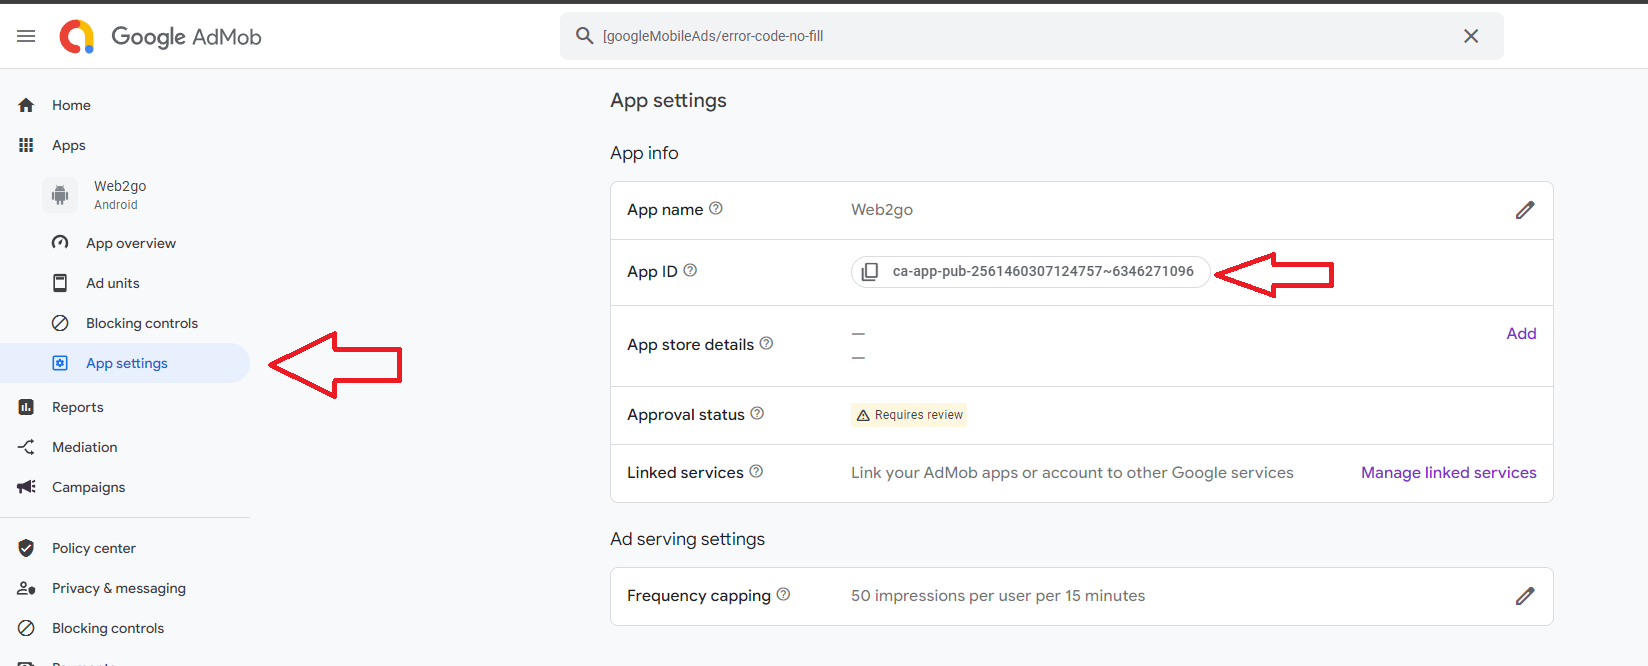The height and width of the screenshot is (666, 1648).
Task: Focus the search input field
Action: (x=1020, y=36)
